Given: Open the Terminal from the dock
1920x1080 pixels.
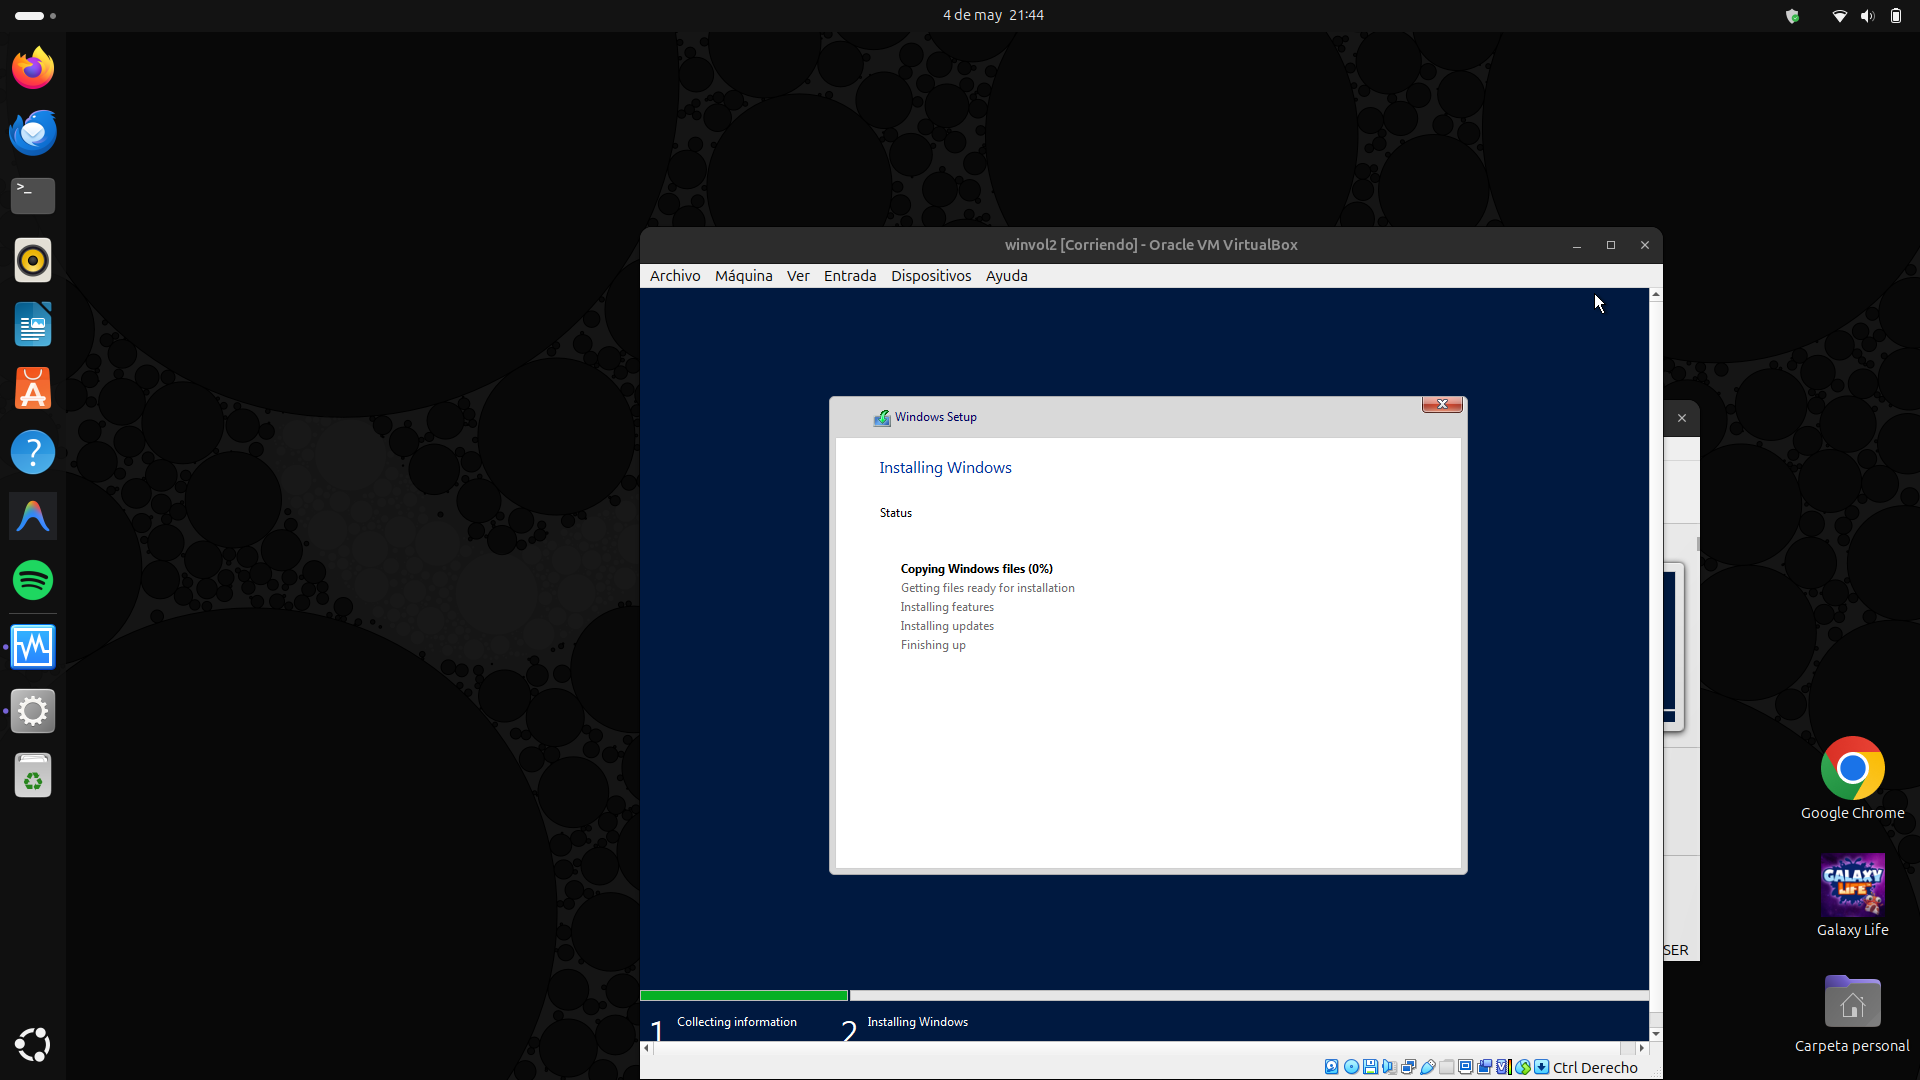Looking at the screenshot, I should tap(33, 196).
